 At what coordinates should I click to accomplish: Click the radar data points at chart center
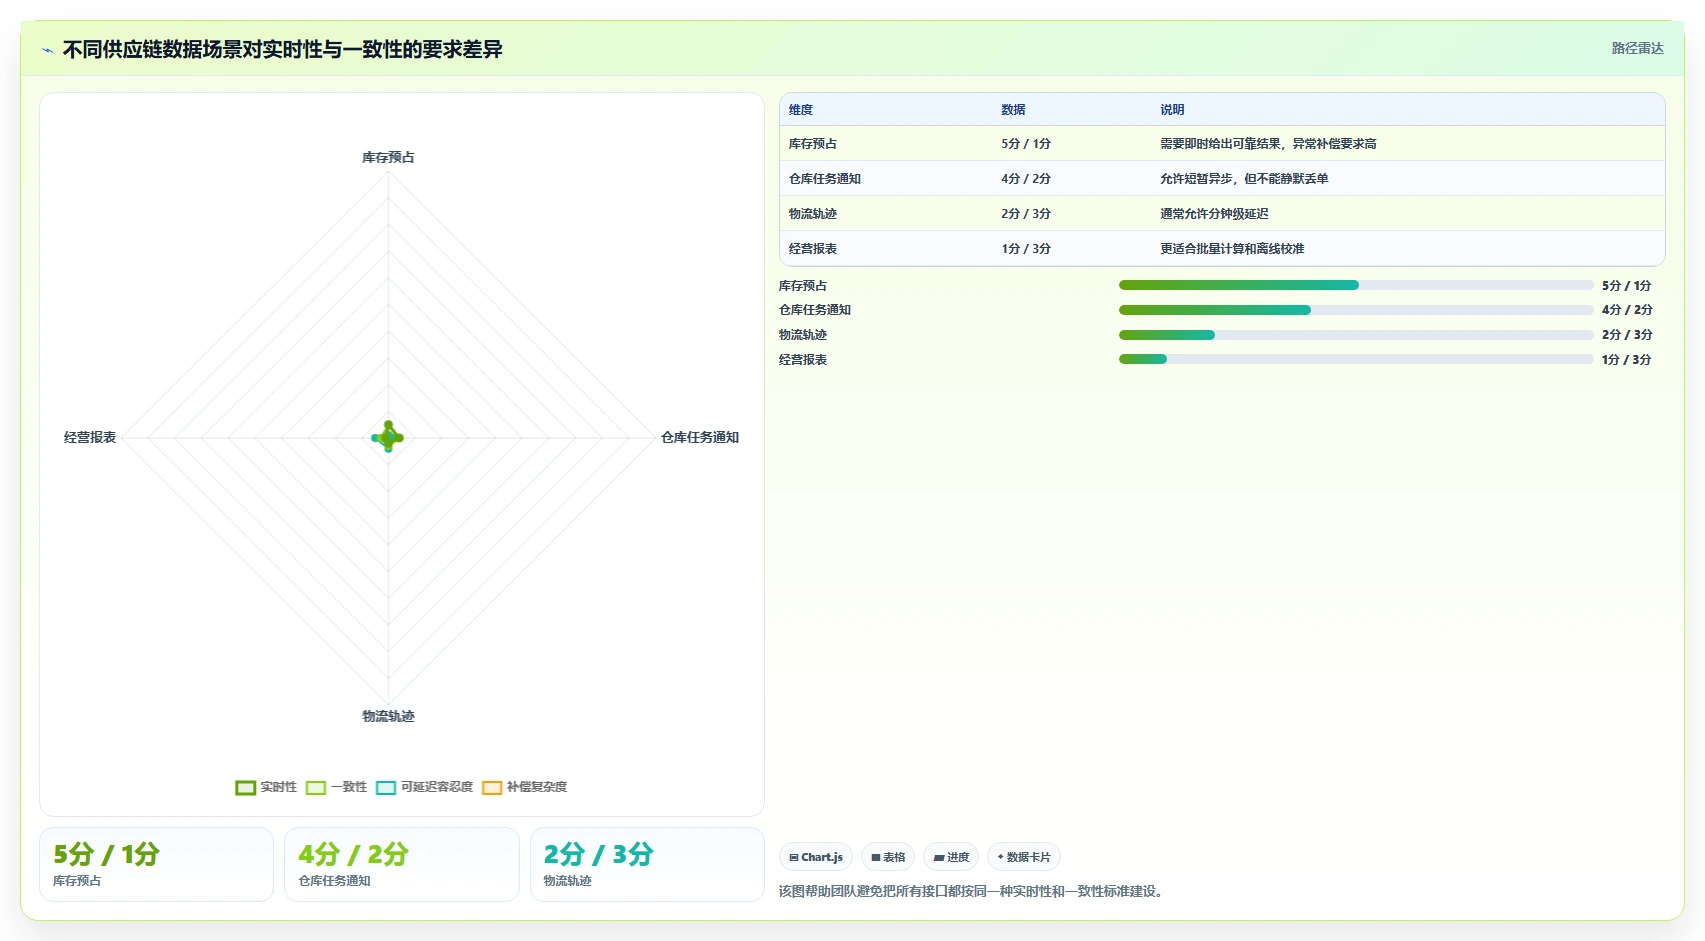pos(388,437)
